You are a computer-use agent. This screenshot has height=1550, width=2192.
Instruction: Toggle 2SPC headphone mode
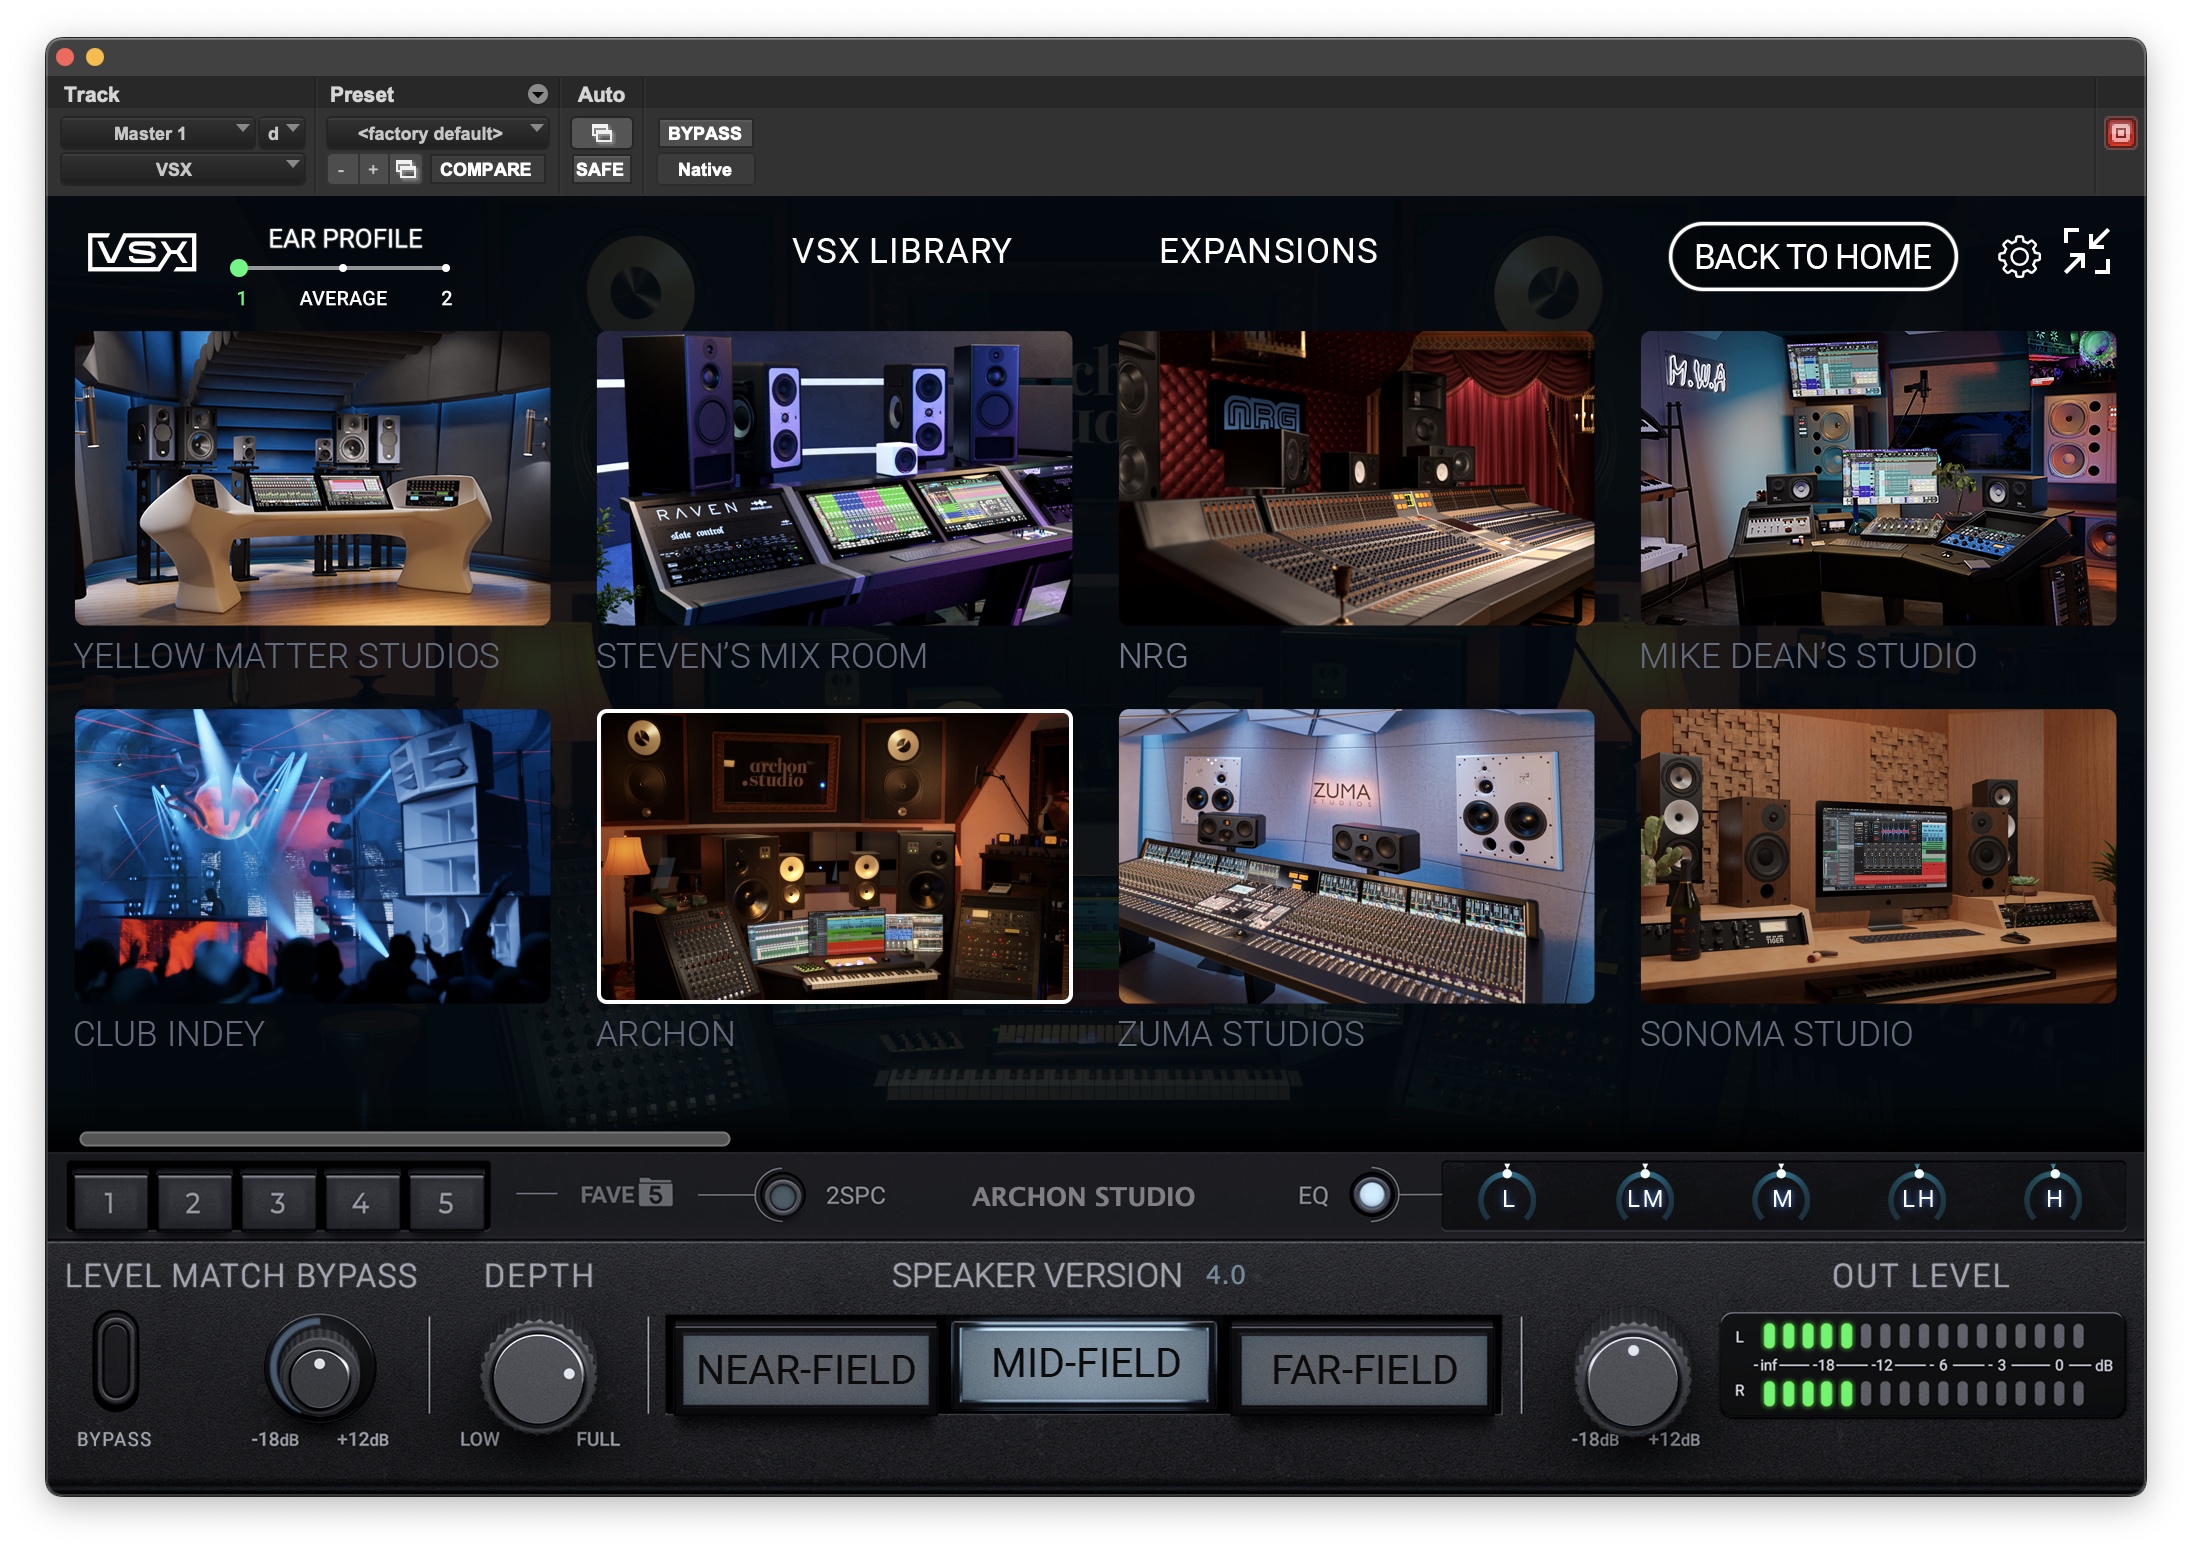pos(782,1194)
